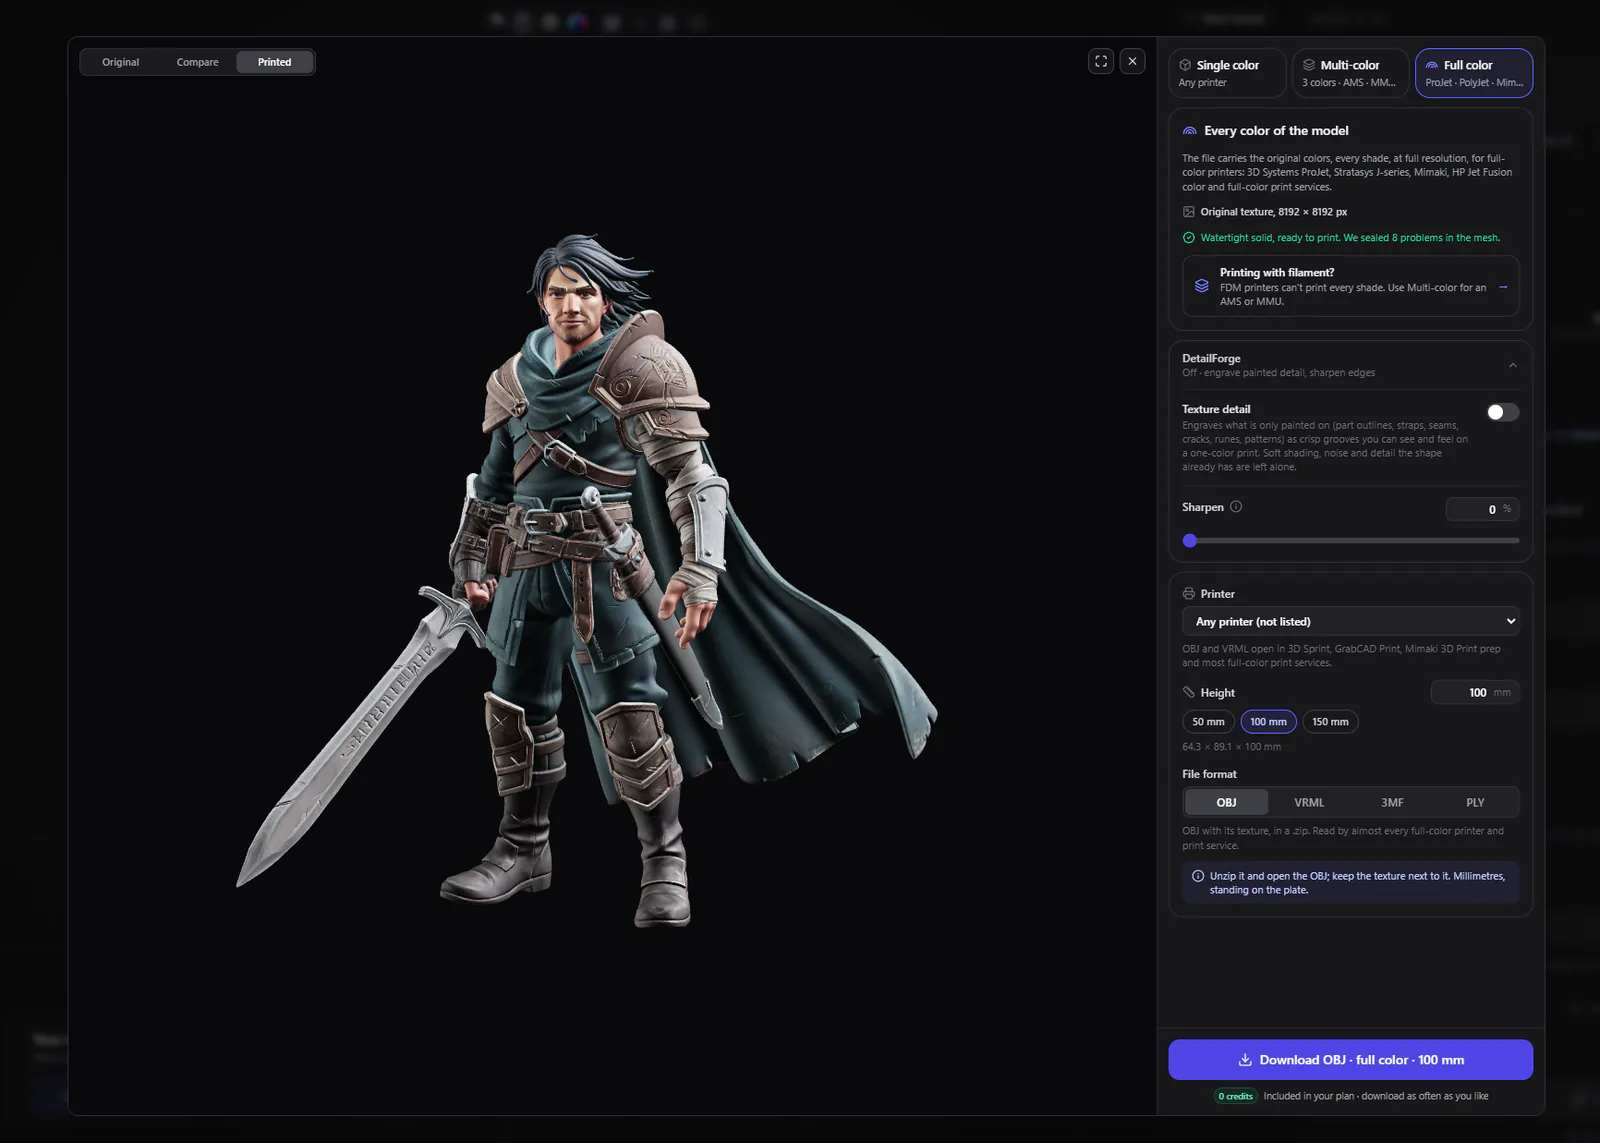Select PLY file format
Screen dimensions: 1600x1143
(x=1475, y=802)
